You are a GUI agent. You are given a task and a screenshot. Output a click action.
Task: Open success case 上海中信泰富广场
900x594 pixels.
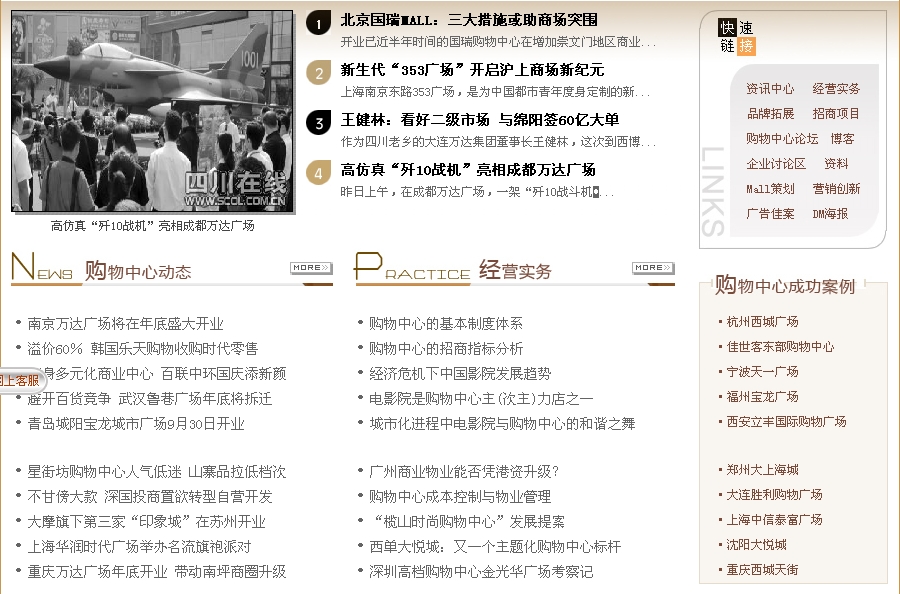774,520
